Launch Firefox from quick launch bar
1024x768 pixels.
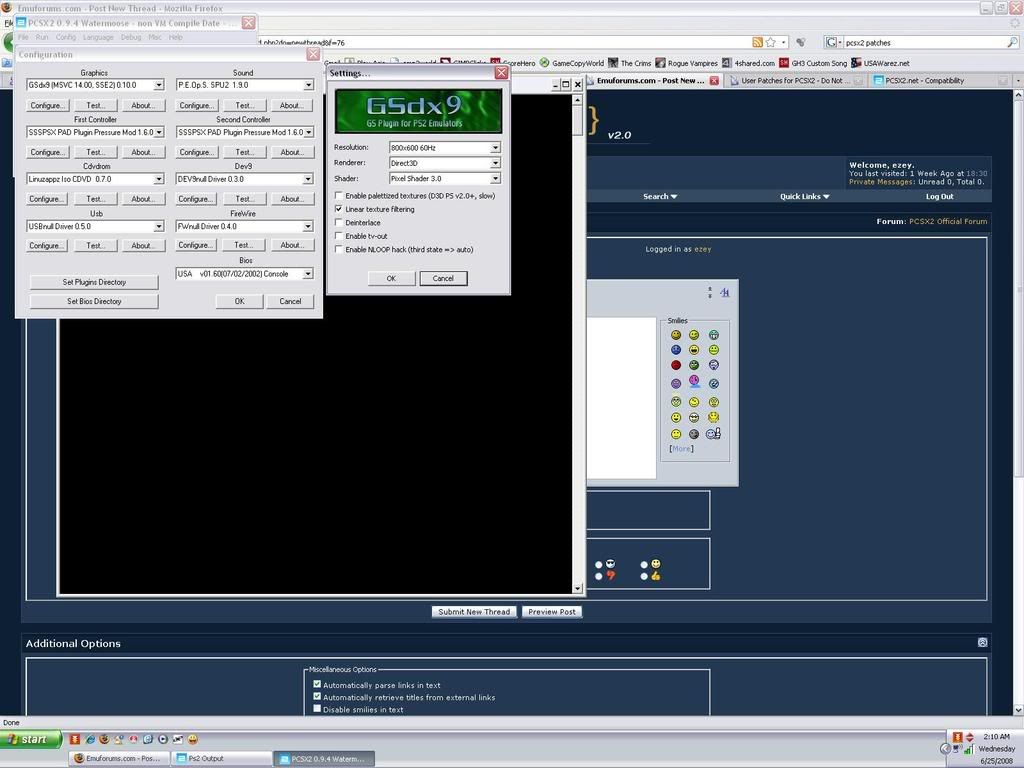(104, 739)
